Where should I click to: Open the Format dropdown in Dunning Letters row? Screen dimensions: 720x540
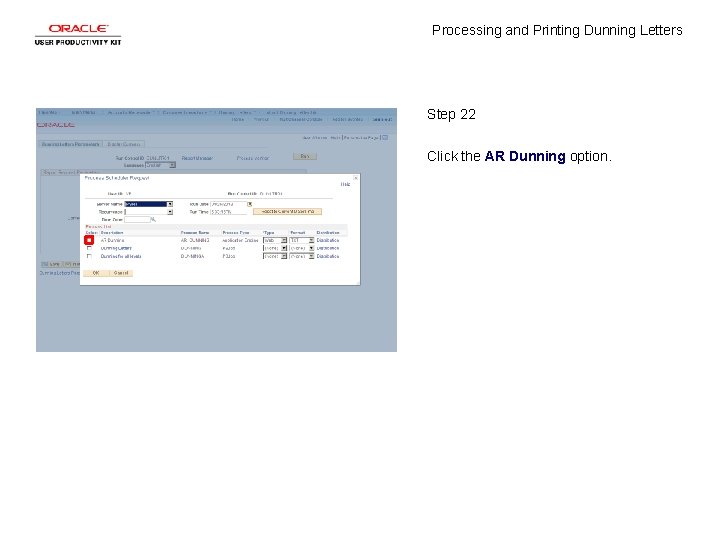[x=302, y=248]
